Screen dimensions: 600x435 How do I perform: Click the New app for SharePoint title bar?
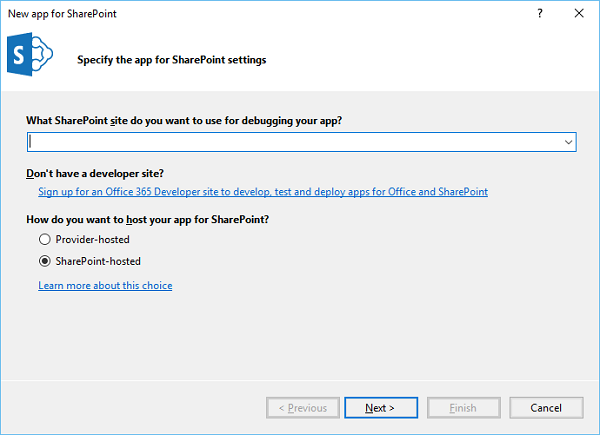pyautogui.click(x=250, y=14)
